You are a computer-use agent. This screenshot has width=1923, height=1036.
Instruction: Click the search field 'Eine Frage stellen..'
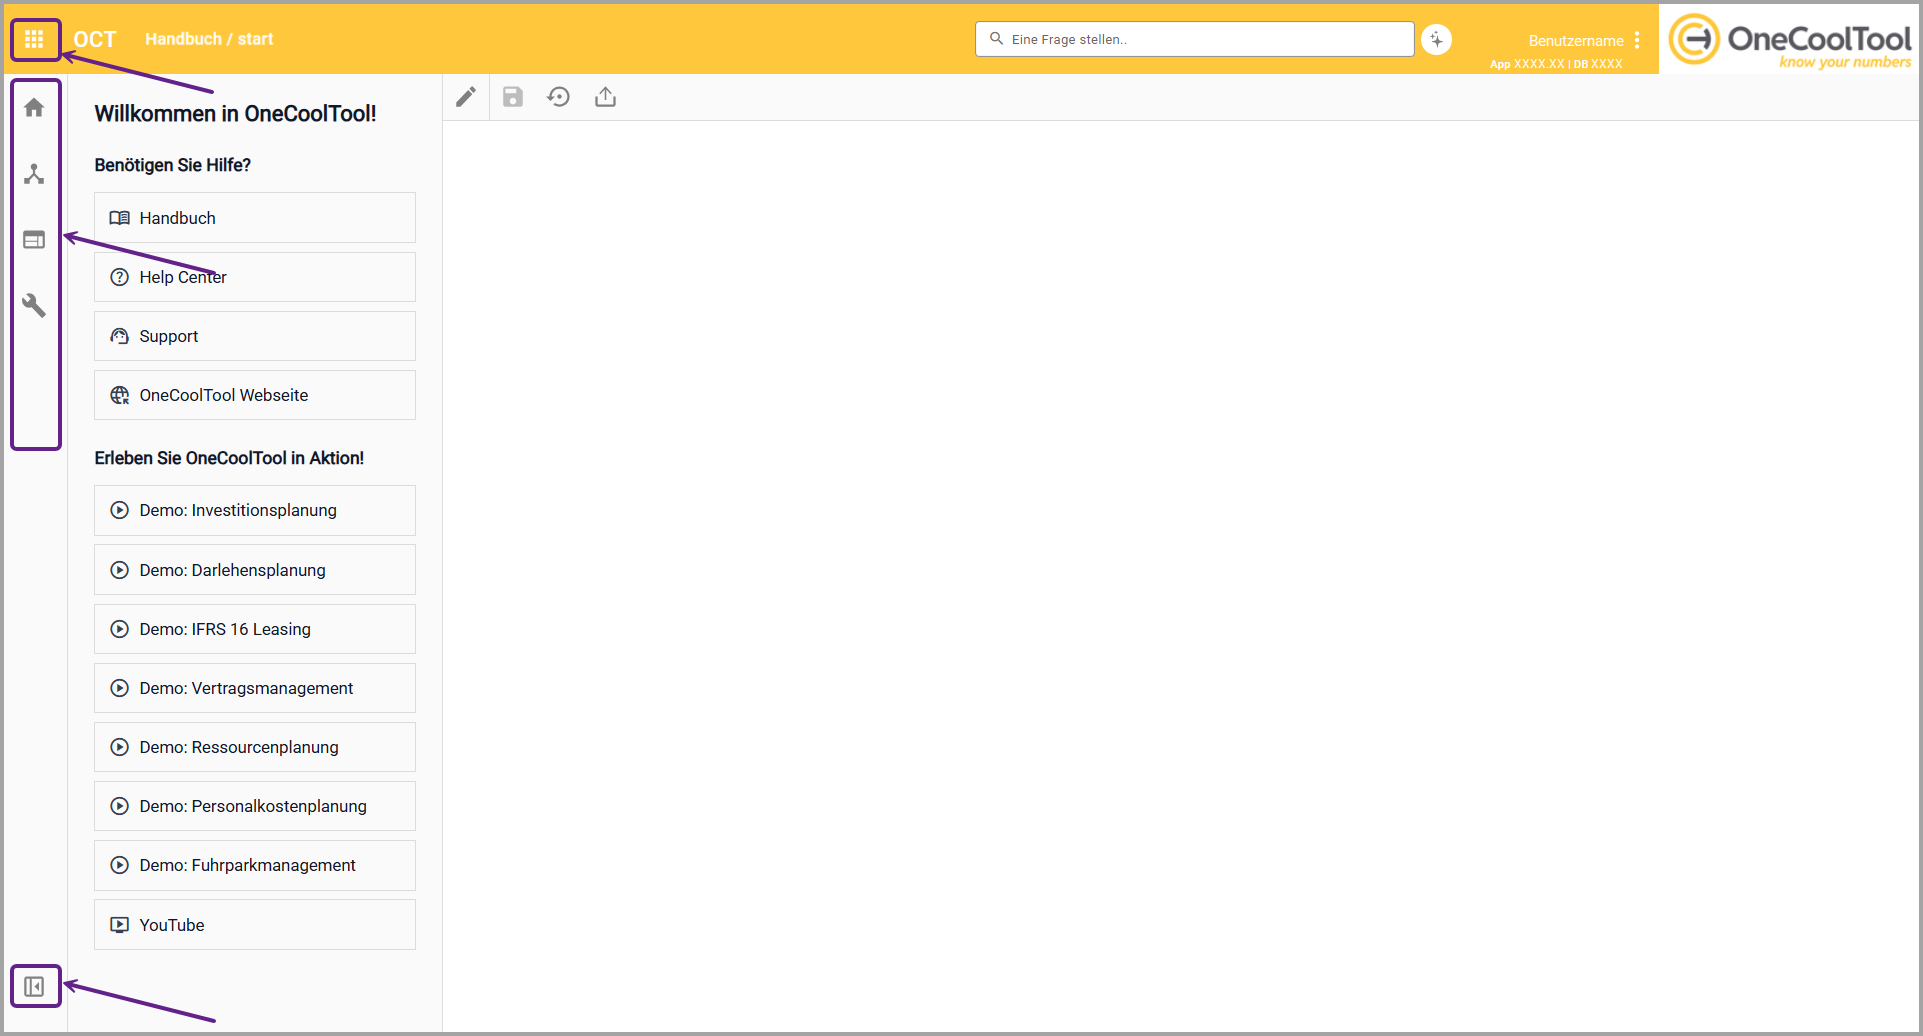click(1195, 39)
